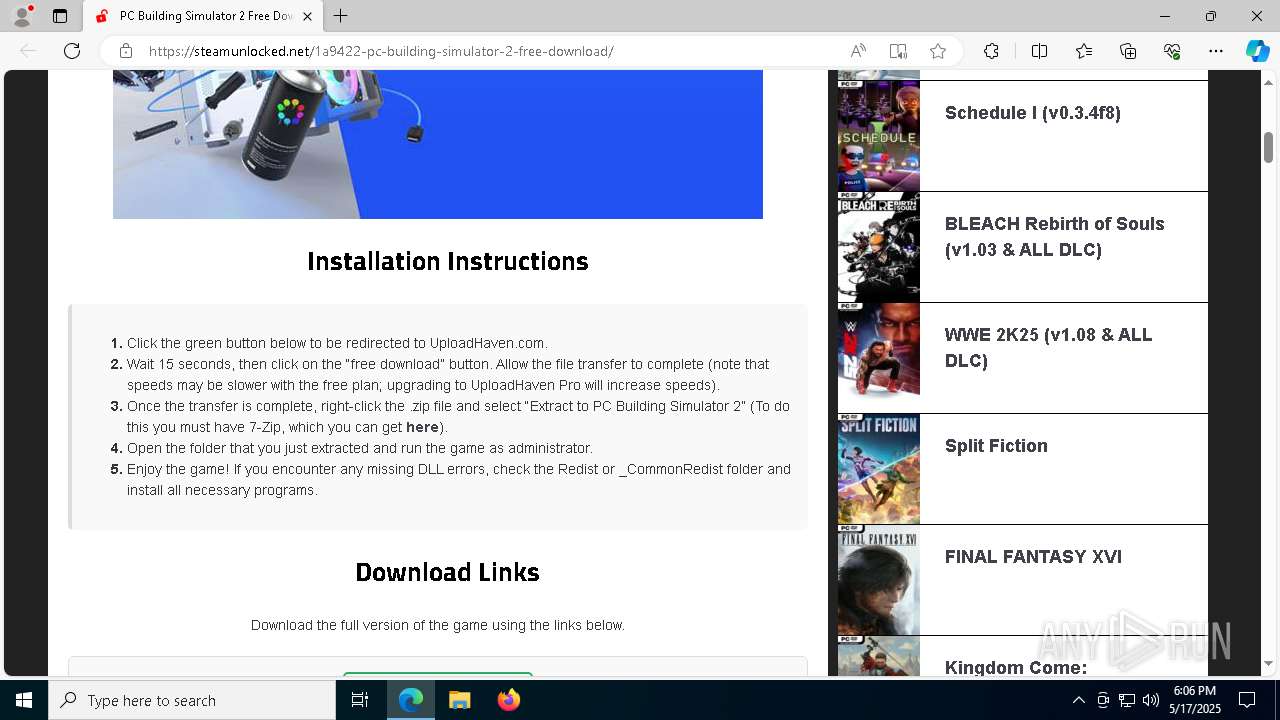1280x720 pixels.
Task: Open Kingdom Come game link
Action: click(1015, 666)
